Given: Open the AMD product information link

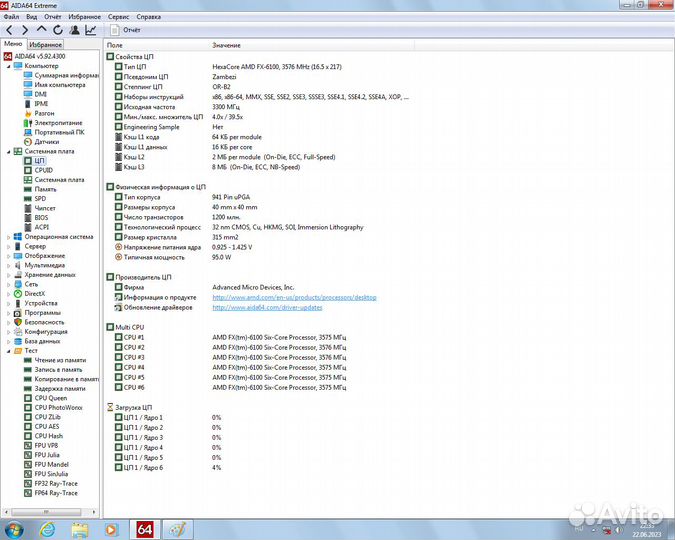Looking at the screenshot, I should point(294,298).
